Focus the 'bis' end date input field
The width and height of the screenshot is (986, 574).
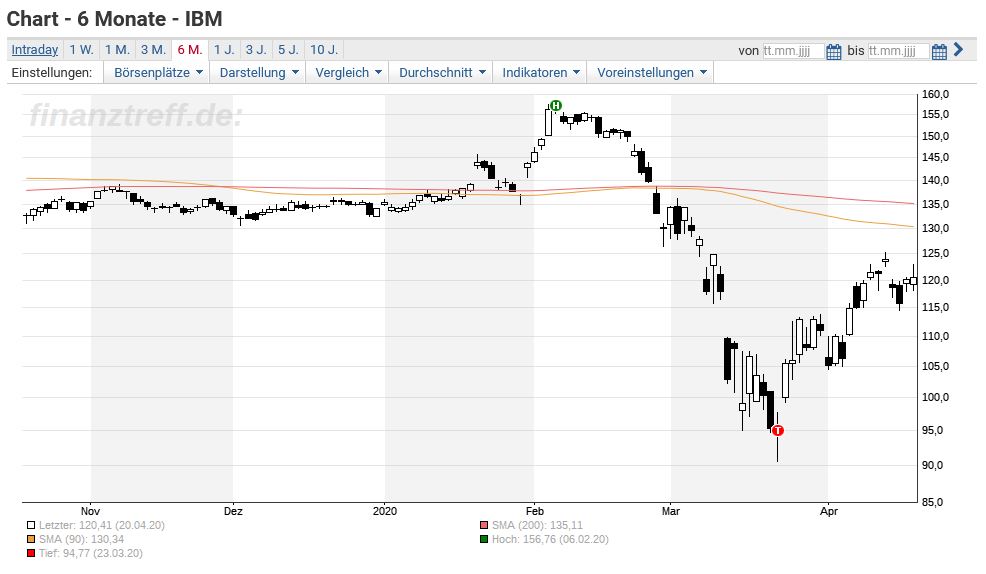tap(898, 51)
